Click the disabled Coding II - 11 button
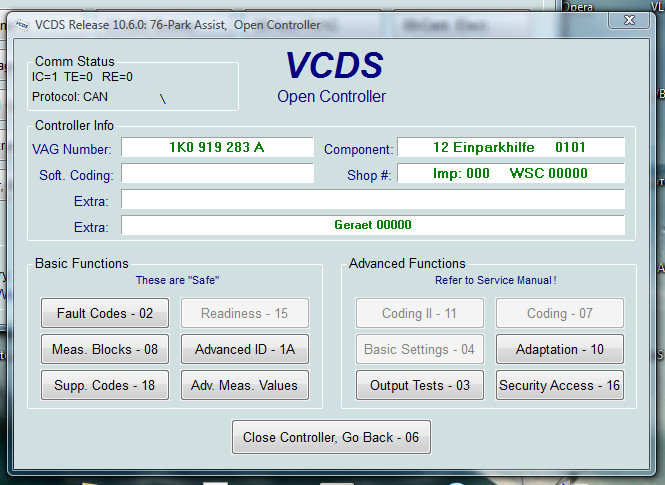The image size is (665, 485). (420, 313)
